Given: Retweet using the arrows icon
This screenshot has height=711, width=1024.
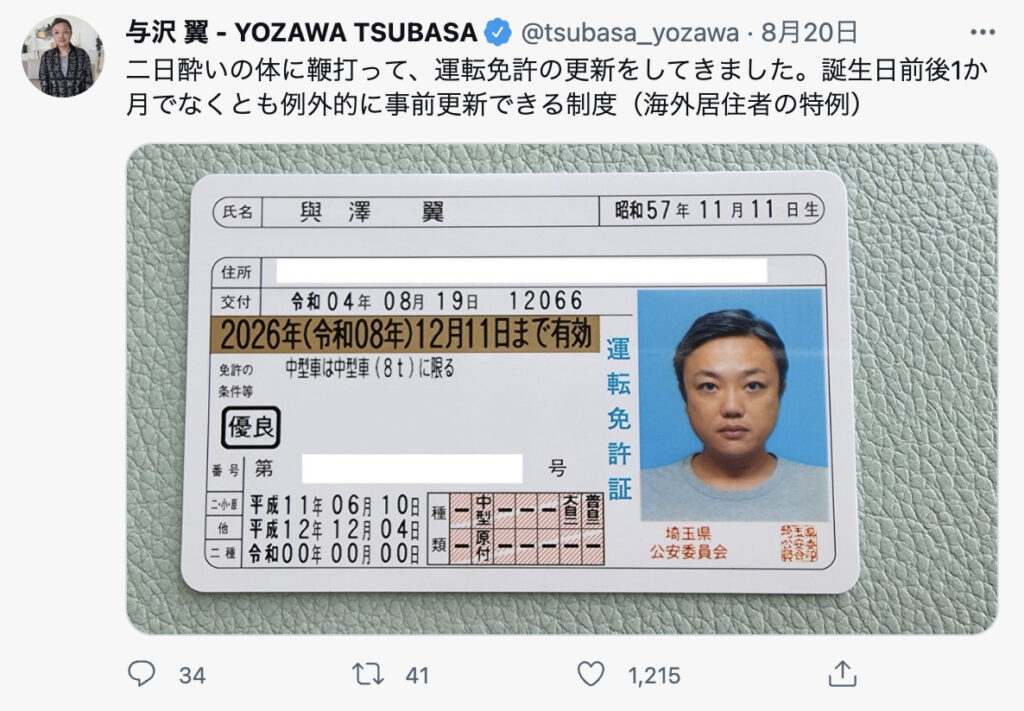Looking at the screenshot, I should pyautogui.click(x=368, y=674).
